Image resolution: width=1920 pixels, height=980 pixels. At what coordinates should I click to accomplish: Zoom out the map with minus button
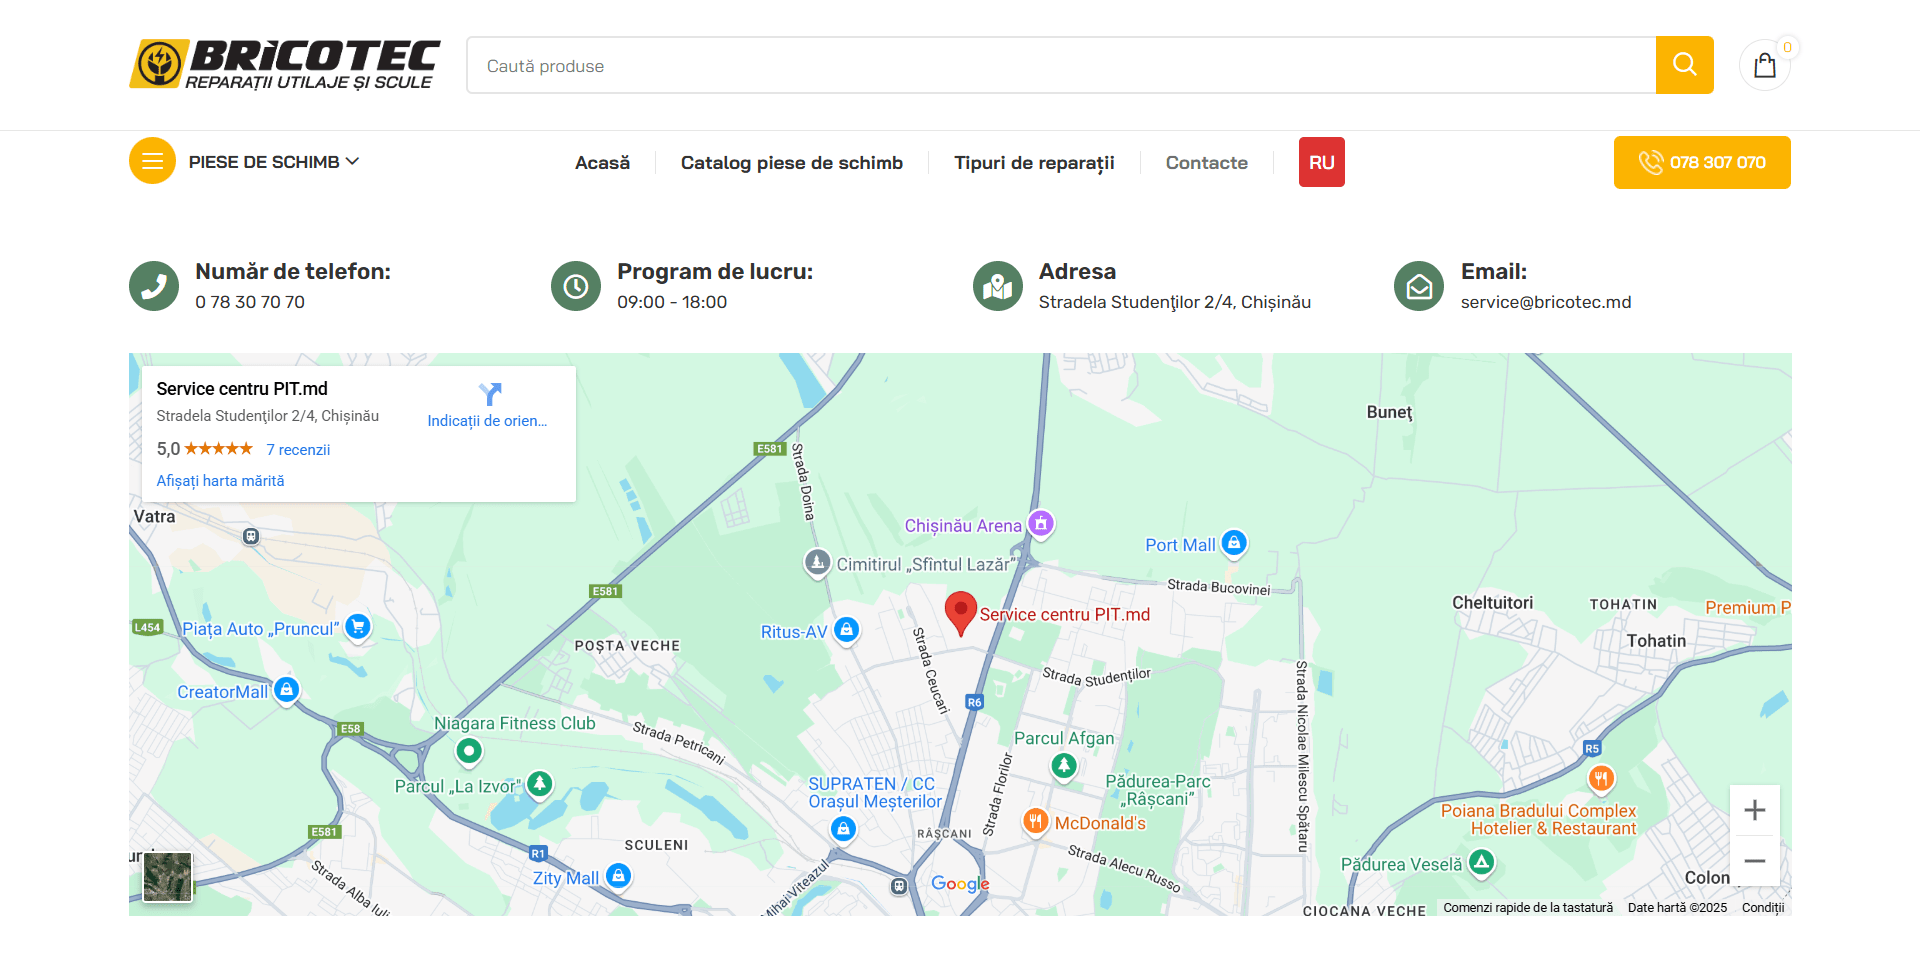coord(1755,861)
